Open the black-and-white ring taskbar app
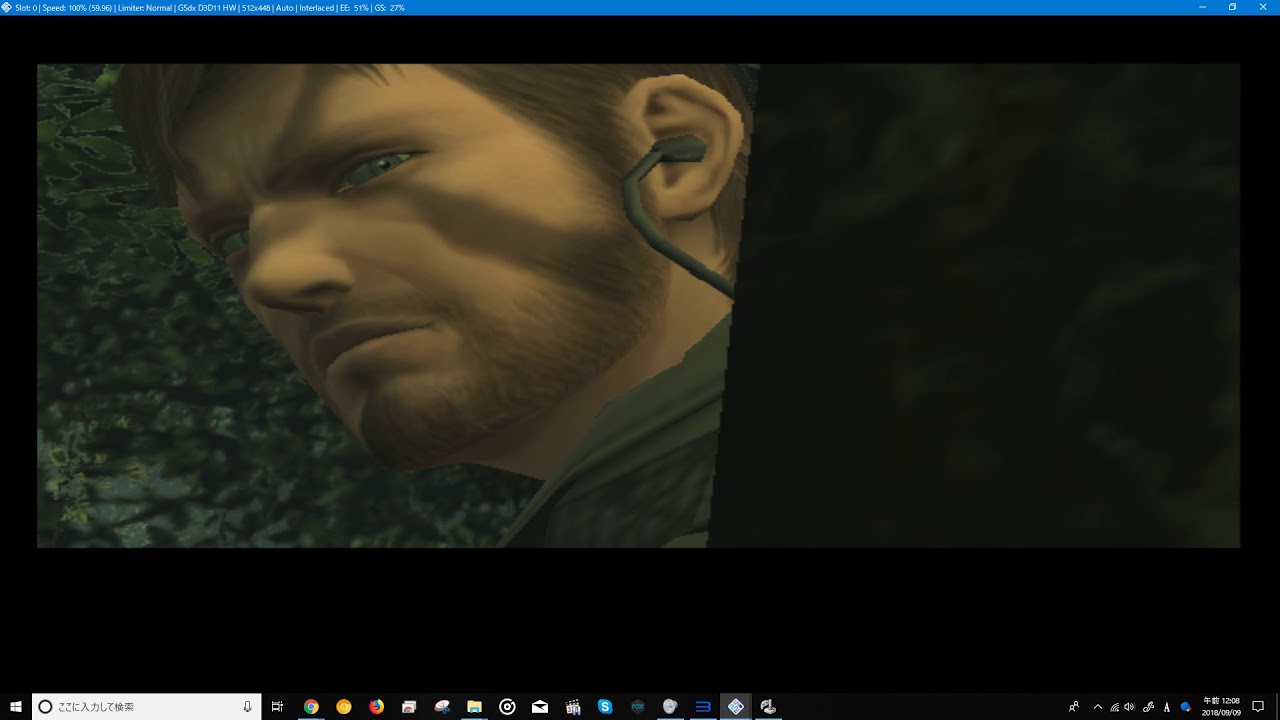Viewport: 1280px width, 720px height. (x=507, y=707)
